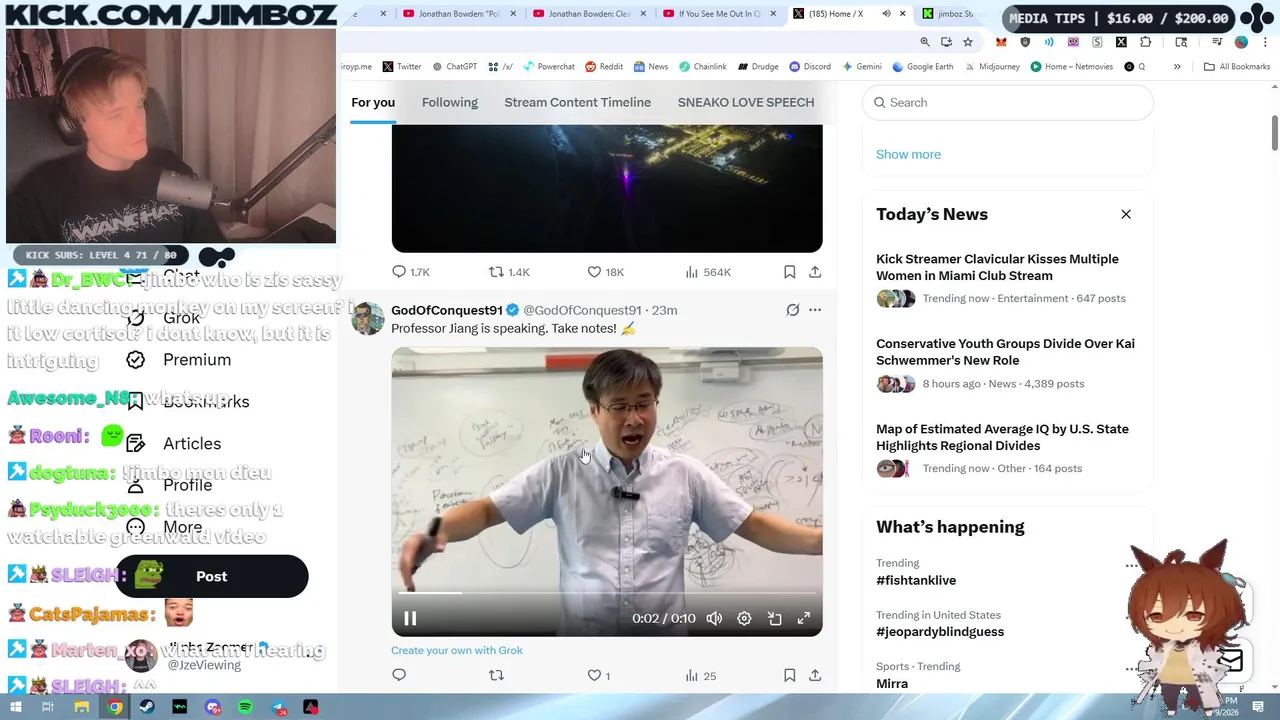Switch to the Following tab
This screenshot has height=720, width=1280.
(450, 102)
